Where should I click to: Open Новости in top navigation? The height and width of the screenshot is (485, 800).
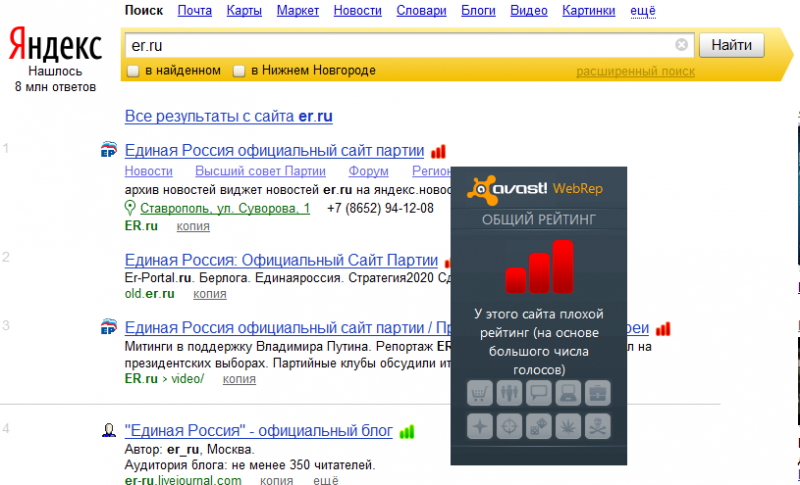357,11
